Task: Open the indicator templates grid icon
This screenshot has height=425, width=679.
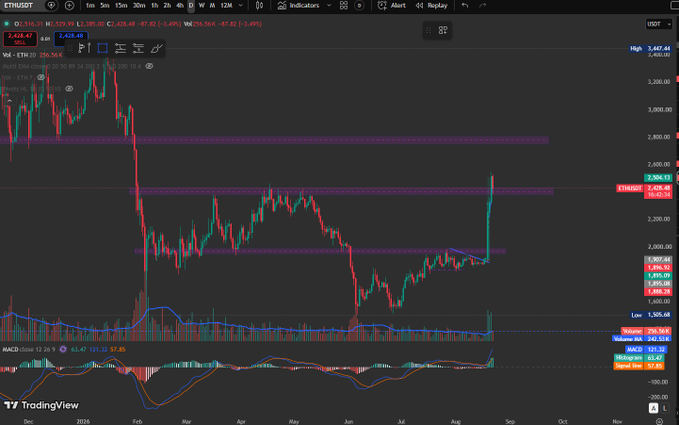Action: tap(344, 5)
